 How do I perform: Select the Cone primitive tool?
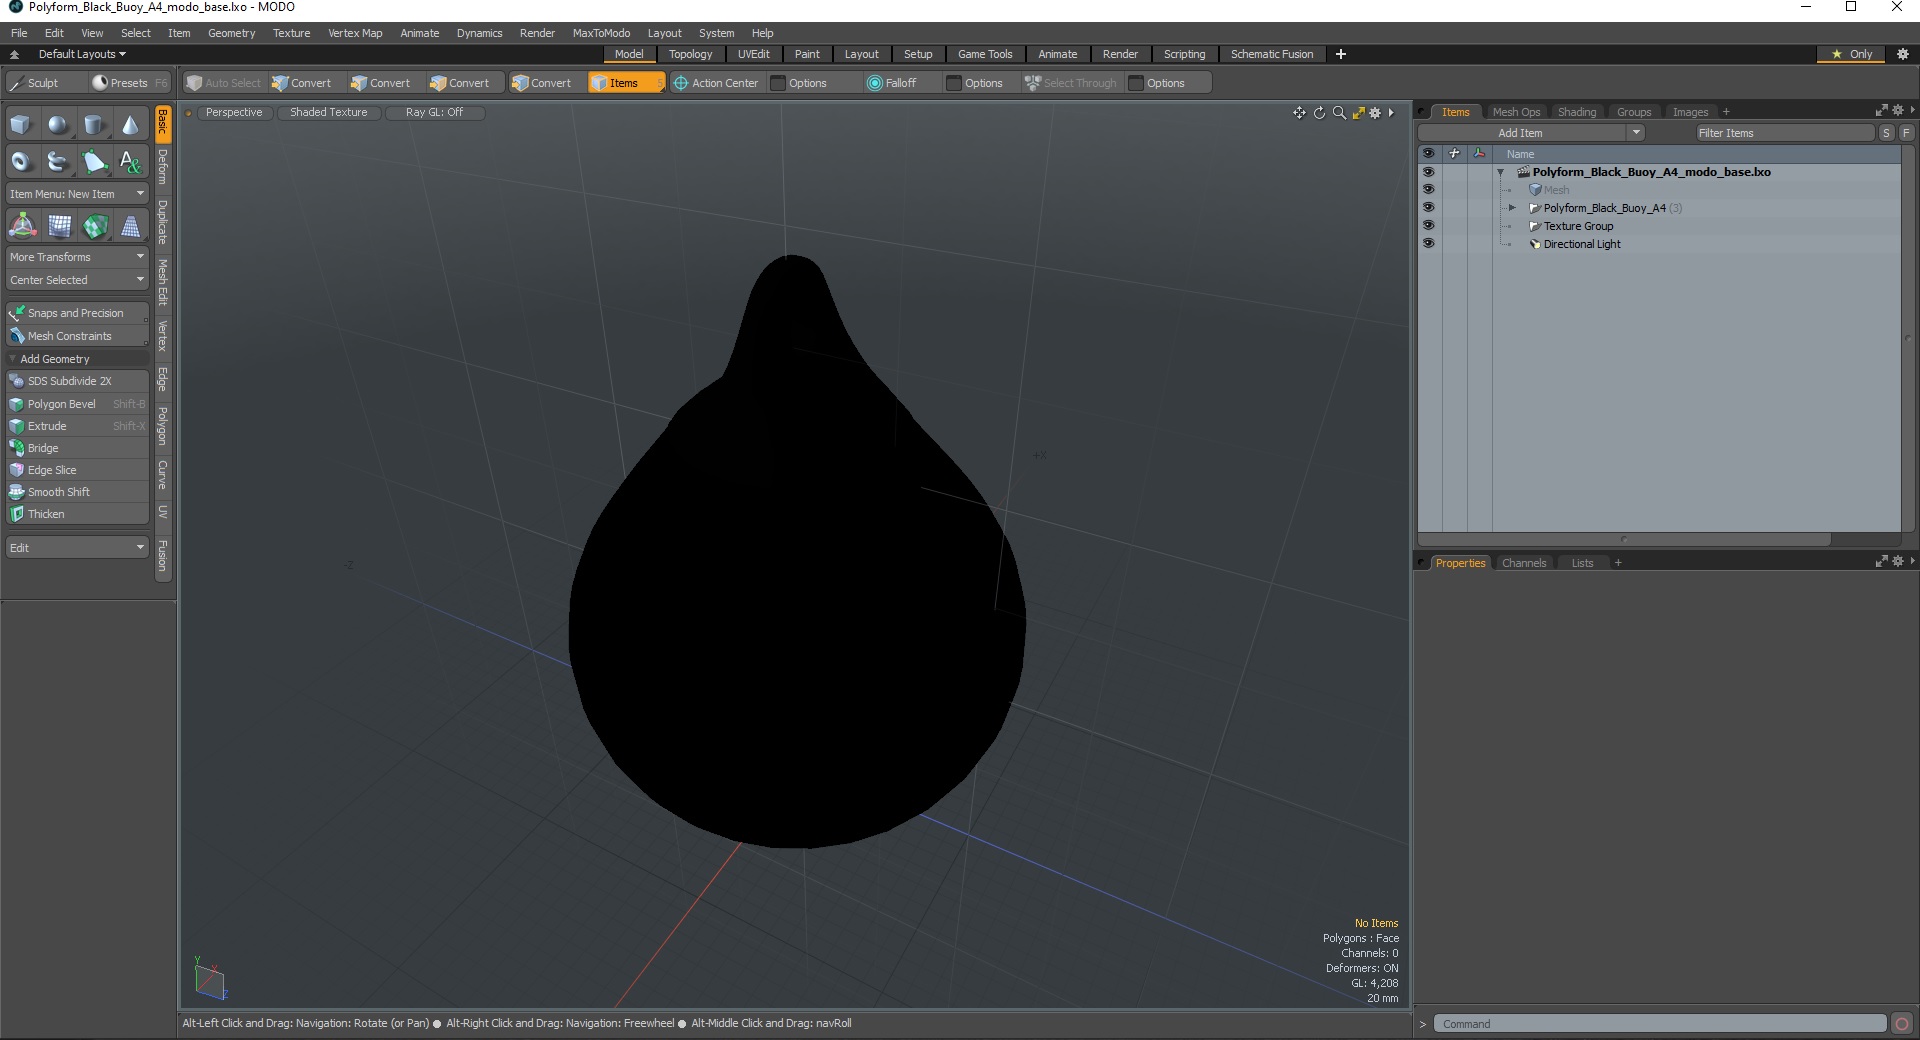tap(131, 125)
